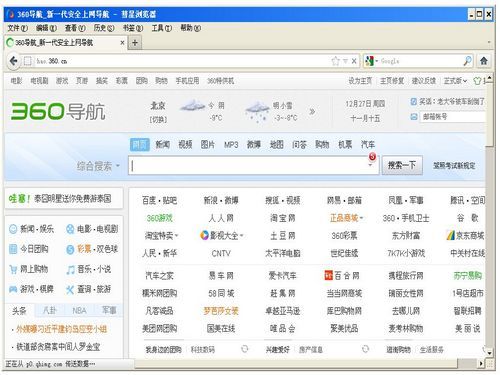Click the 设为主页 link
The height and width of the screenshot is (375, 500).
tap(360, 81)
